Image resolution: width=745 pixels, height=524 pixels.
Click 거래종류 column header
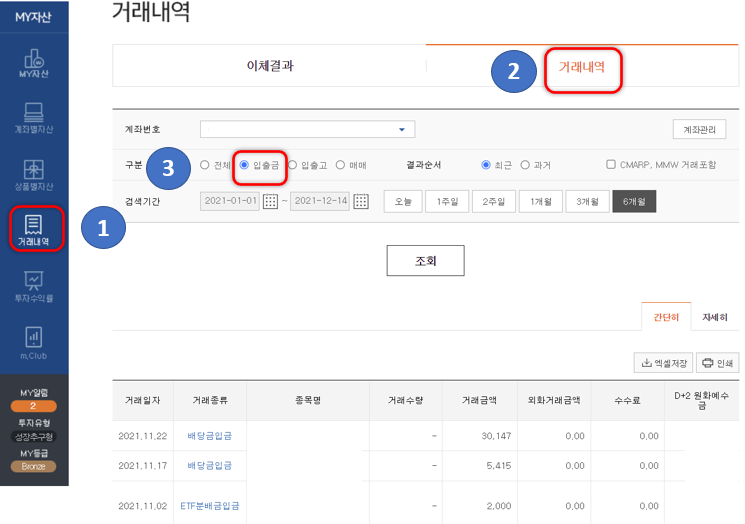pyautogui.click(x=210, y=400)
